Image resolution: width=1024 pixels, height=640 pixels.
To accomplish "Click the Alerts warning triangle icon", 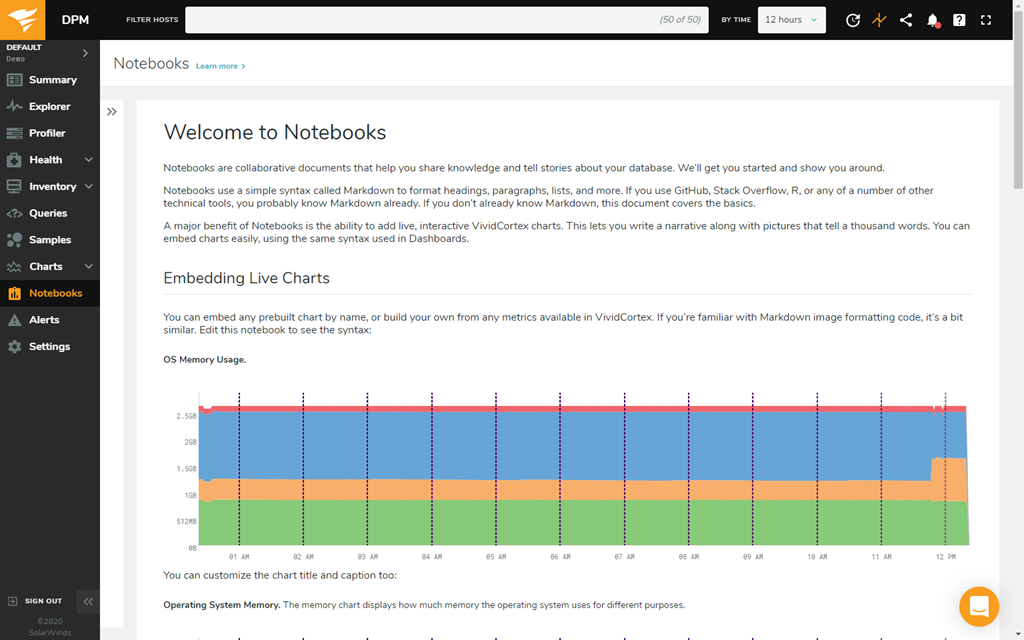I will 14,320.
